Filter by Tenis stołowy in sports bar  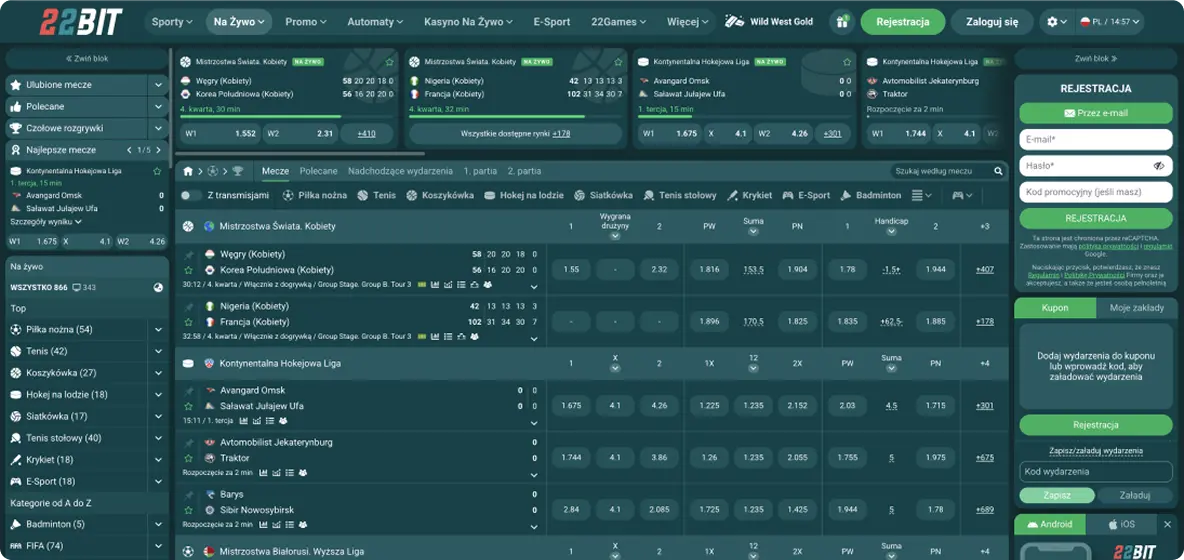pos(680,195)
